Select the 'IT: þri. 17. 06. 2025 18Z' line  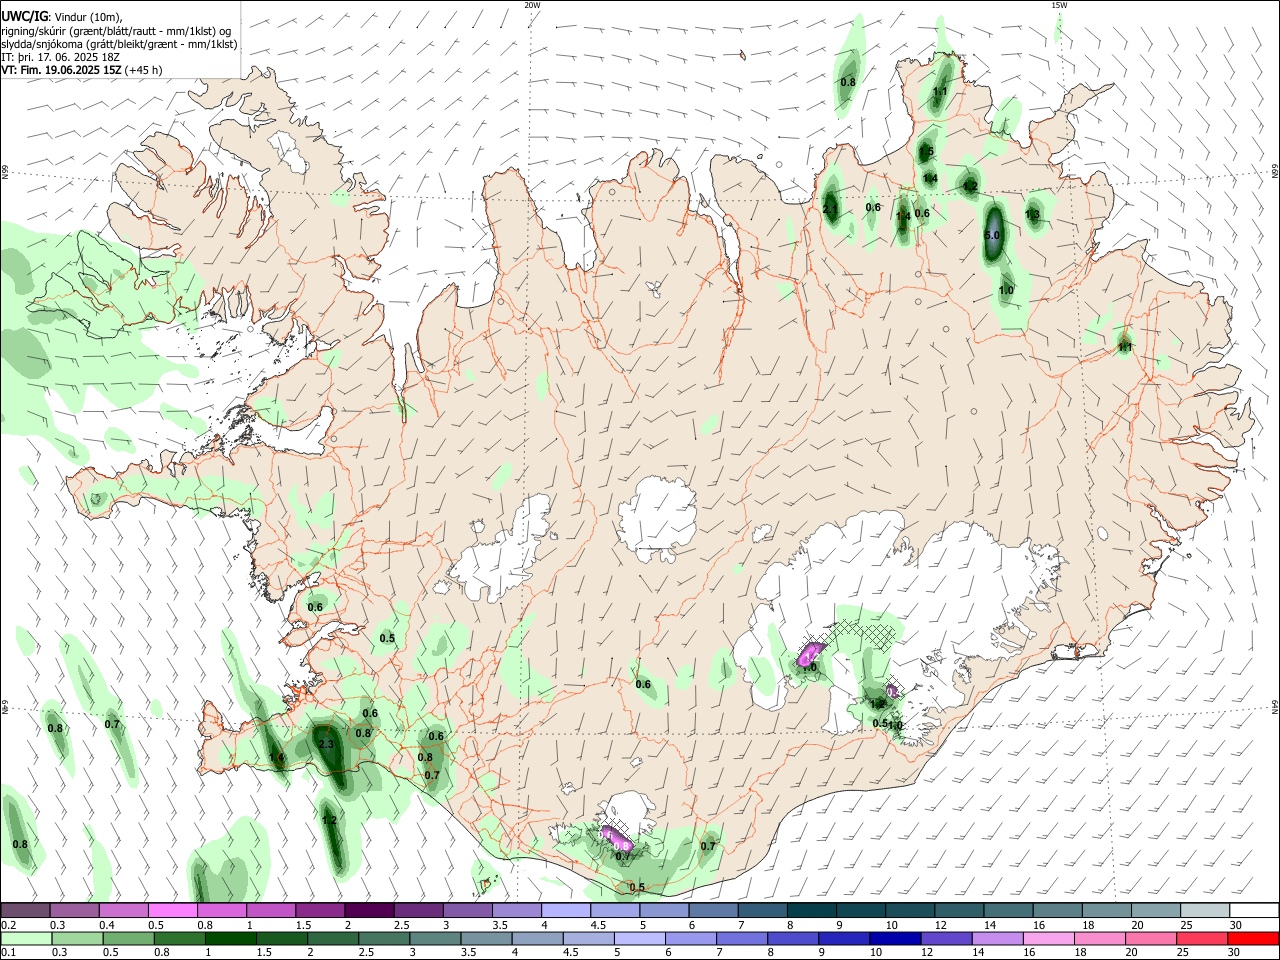coord(61,57)
